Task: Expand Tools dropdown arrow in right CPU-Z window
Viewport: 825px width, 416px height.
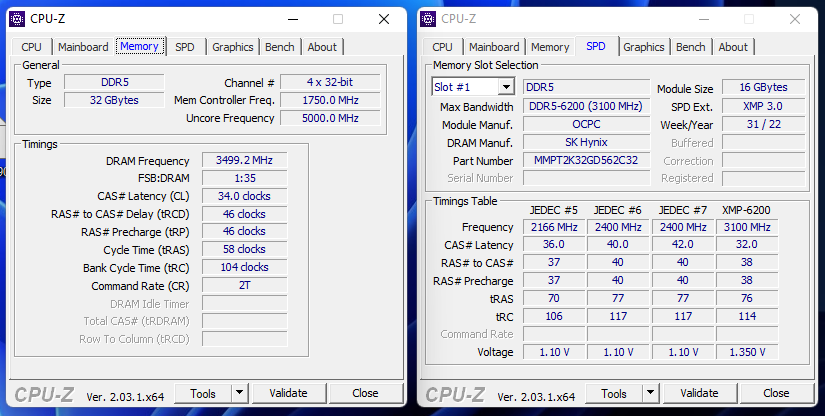Action: point(650,393)
